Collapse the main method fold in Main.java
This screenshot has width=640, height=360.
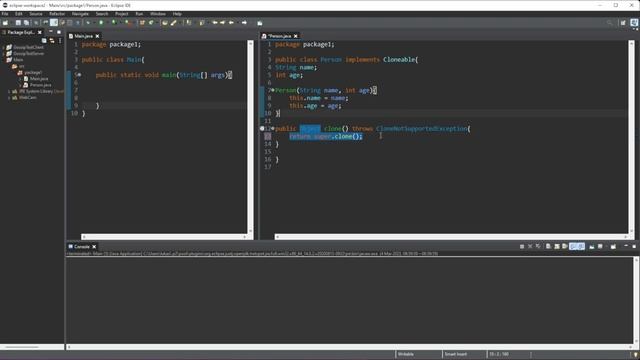(79, 75)
